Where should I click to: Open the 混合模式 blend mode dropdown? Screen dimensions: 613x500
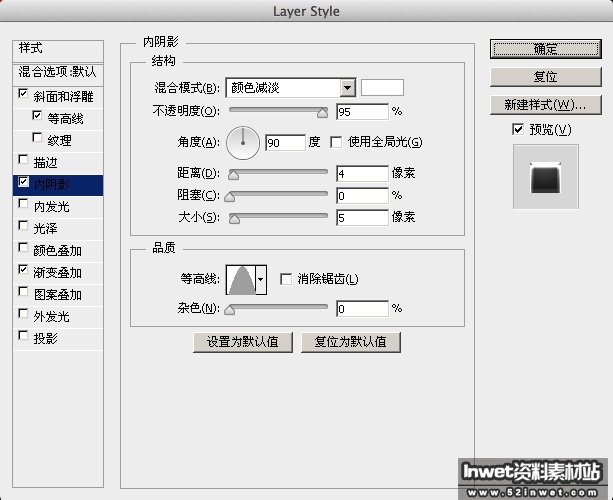coord(290,88)
